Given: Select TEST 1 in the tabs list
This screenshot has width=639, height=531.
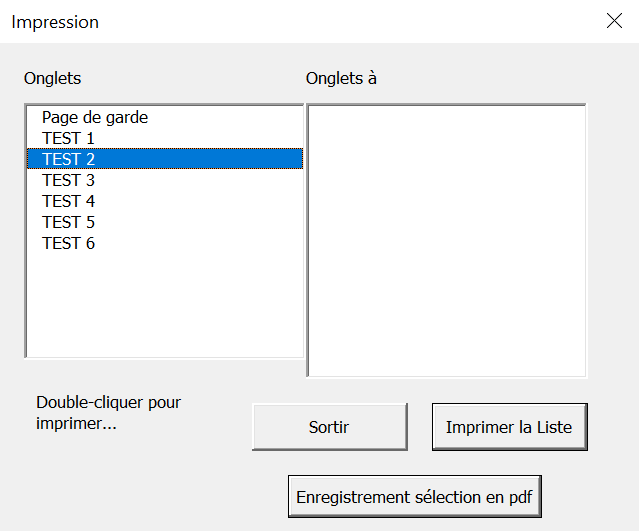Looking at the screenshot, I should [165, 138].
